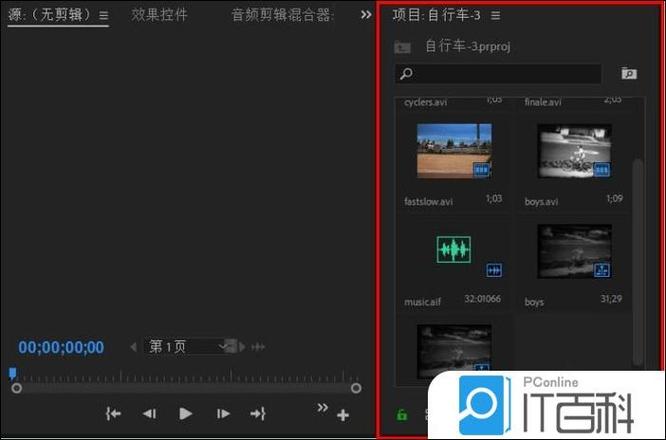Click the sequence badge on boys thumbnail
The height and width of the screenshot is (440, 666).
(x=601, y=270)
